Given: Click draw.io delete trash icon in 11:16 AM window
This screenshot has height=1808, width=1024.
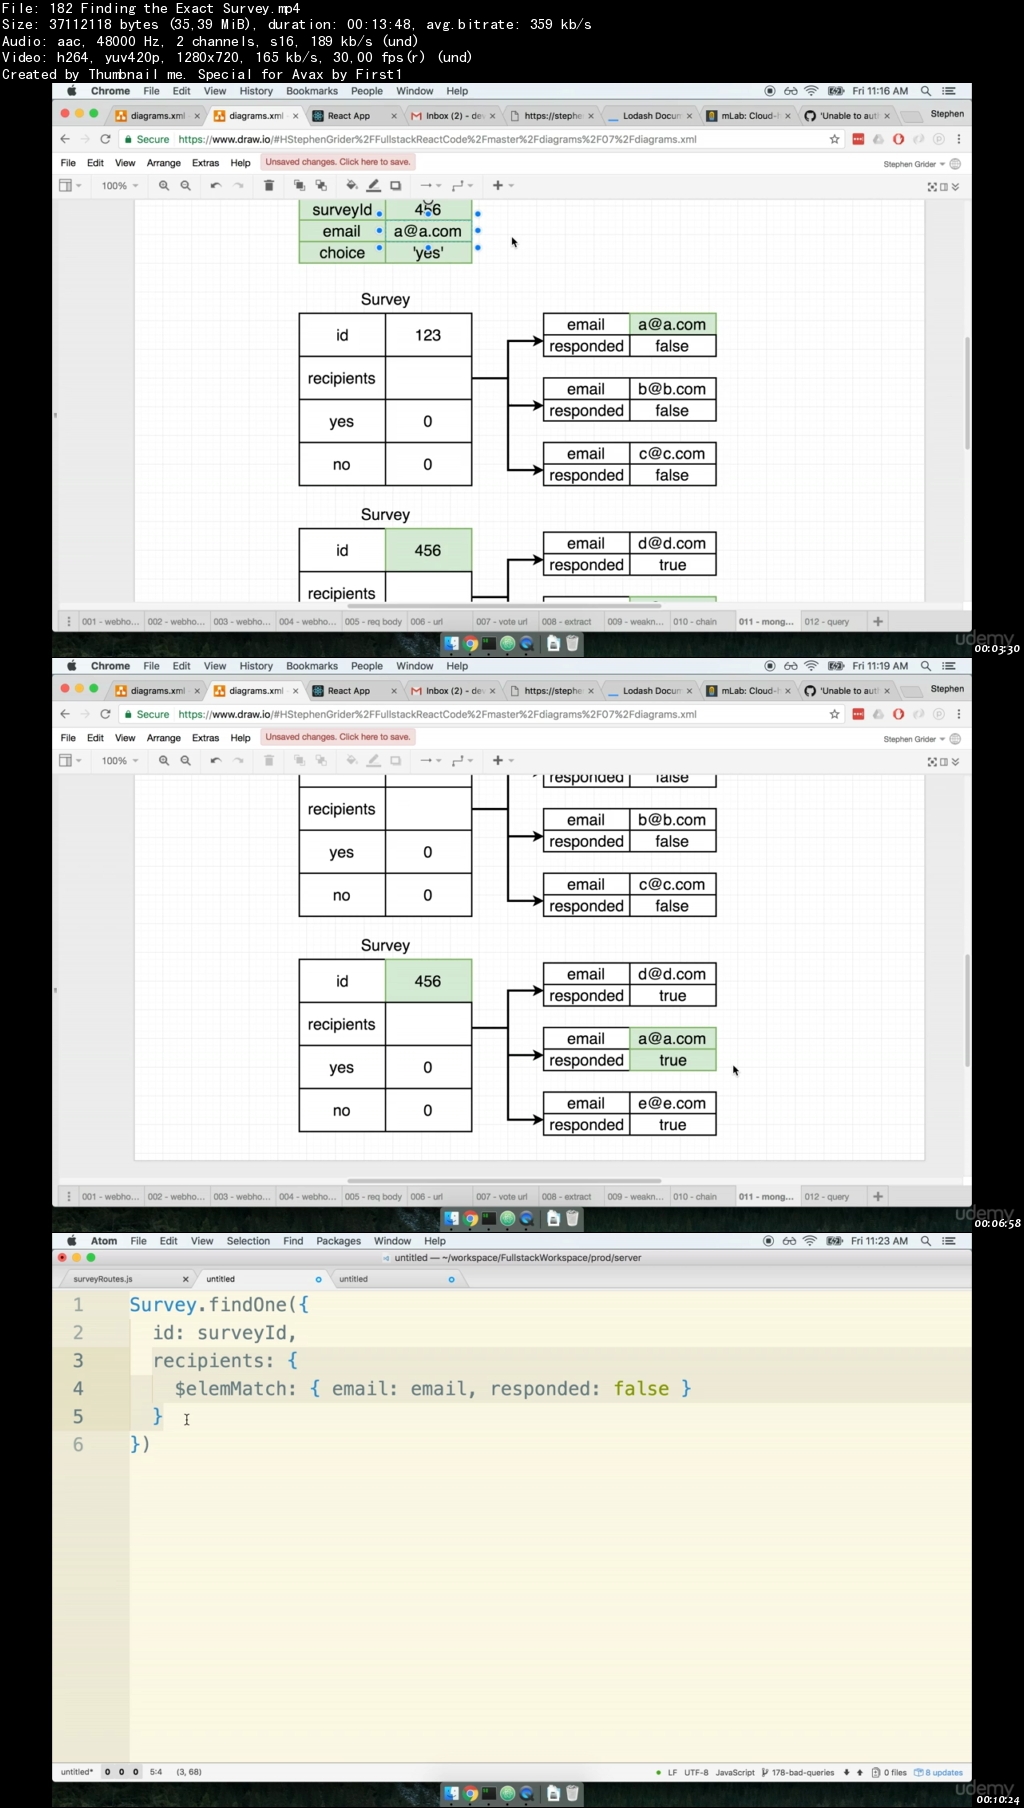Looking at the screenshot, I should click(269, 185).
